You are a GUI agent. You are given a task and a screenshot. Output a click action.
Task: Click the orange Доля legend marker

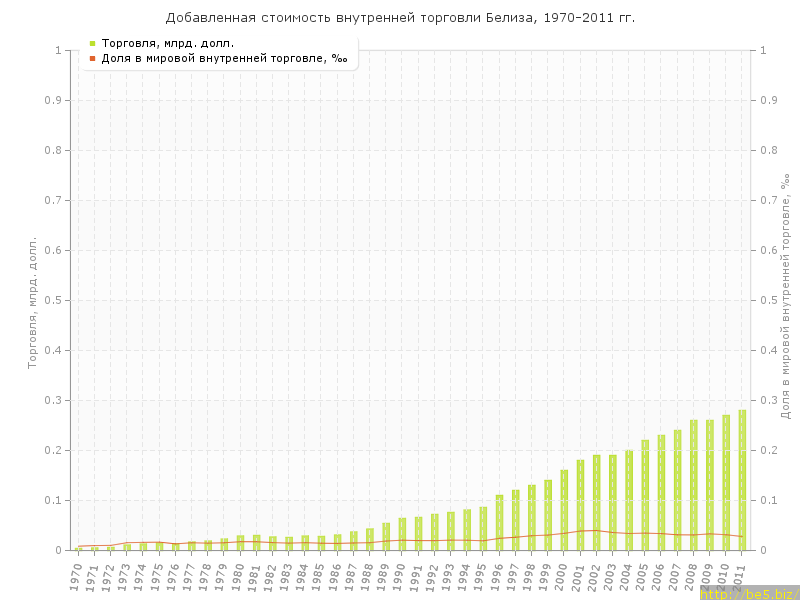[x=92, y=58]
